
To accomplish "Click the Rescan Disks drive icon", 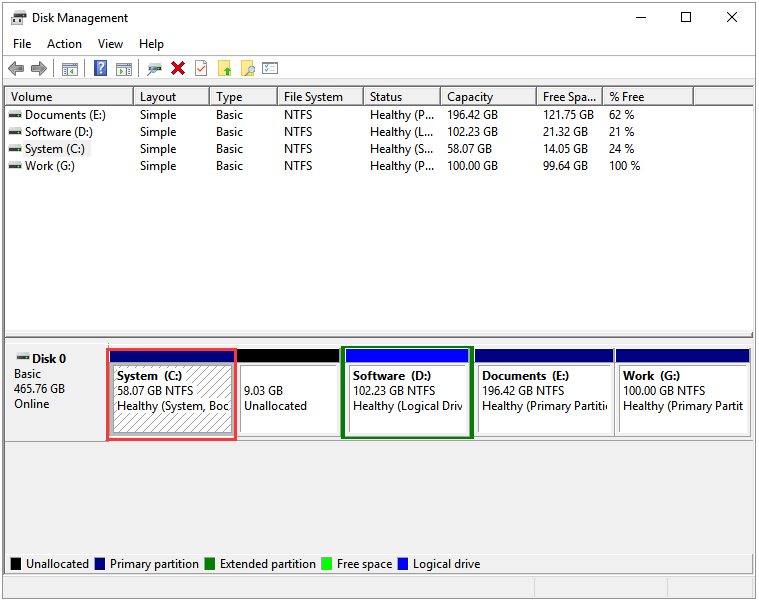I will tap(154, 69).
